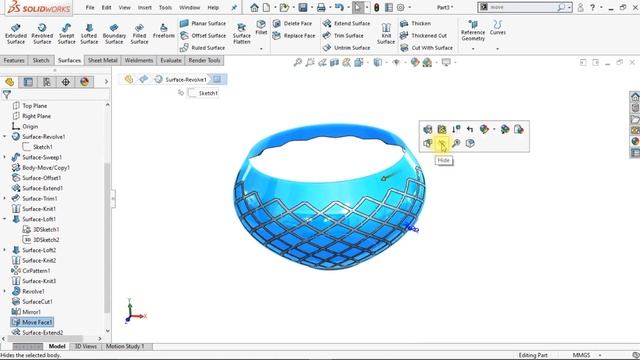640x360 pixels.
Task: Click the Print icon
Action: tap(321, 7)
